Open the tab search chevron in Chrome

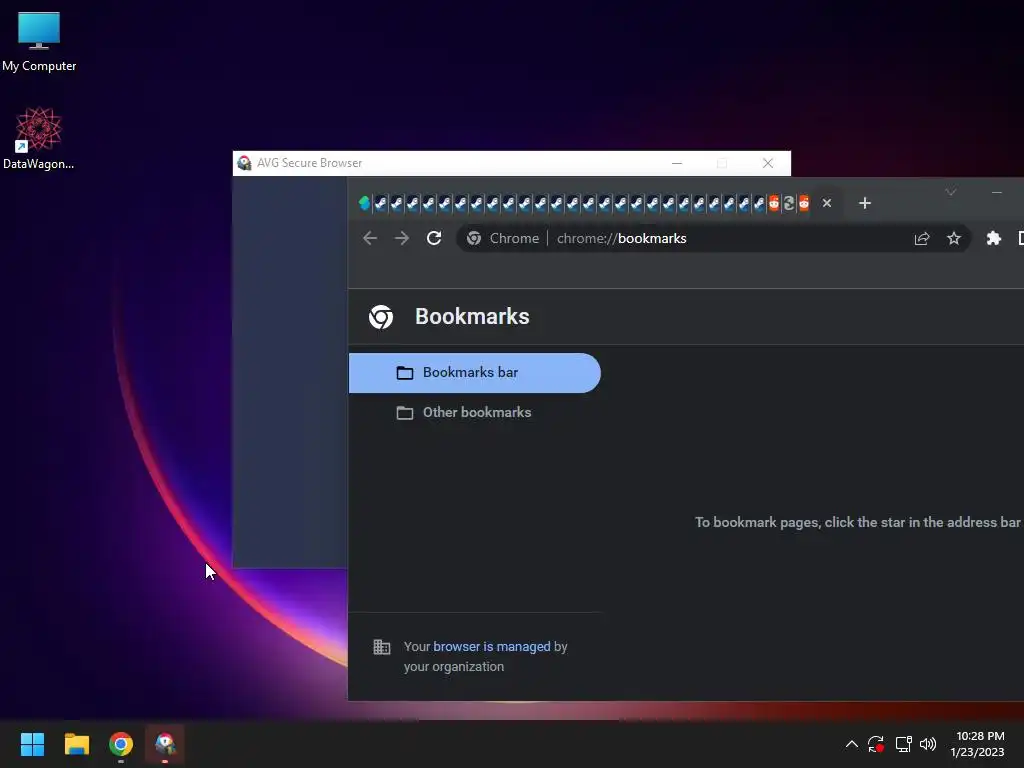tap(951, 192)
